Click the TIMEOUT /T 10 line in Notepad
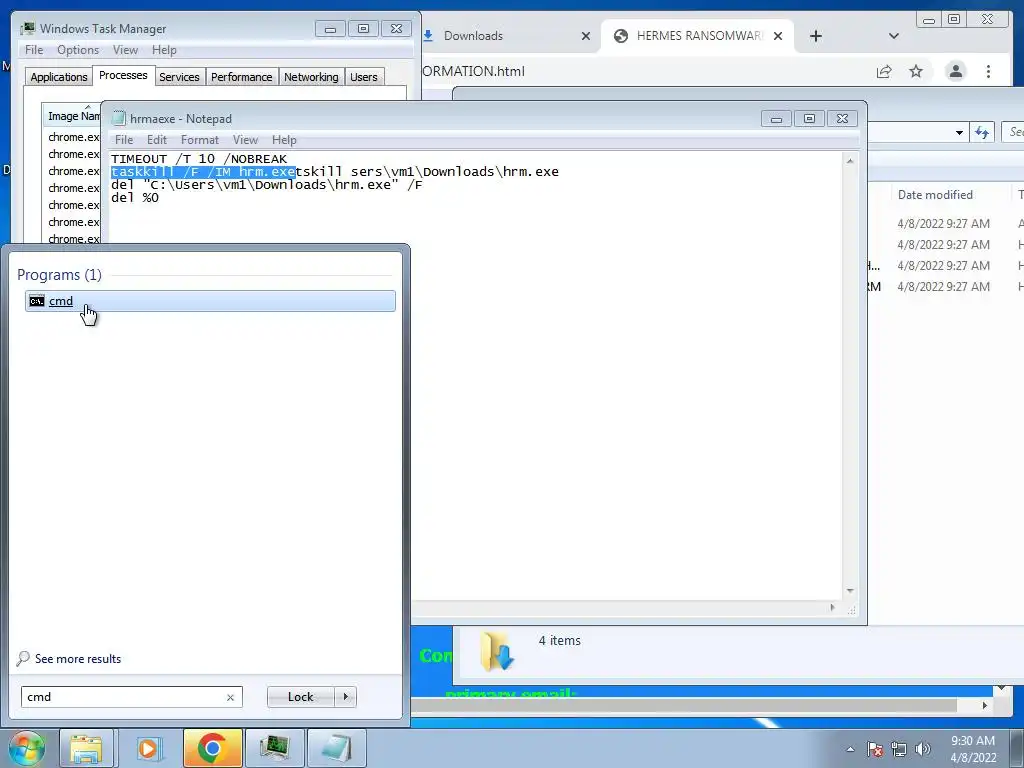1024x768 pixels. (x=199, y=159)
